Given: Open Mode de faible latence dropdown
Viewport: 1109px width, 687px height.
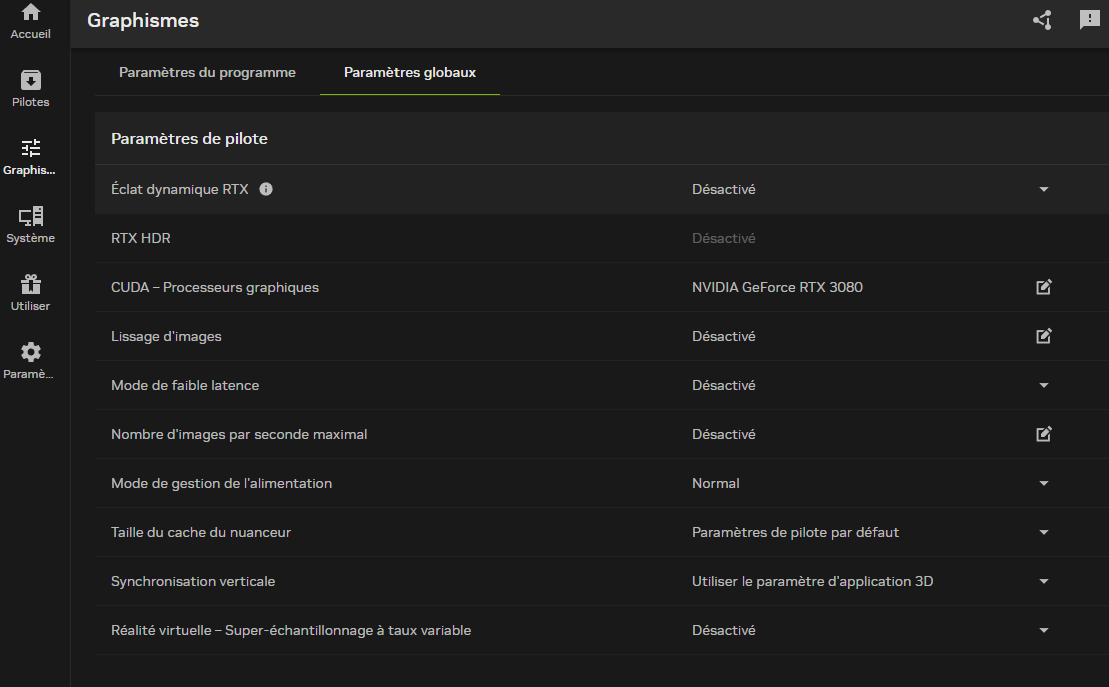Looking at the screenshot, I should (1043, 386).
